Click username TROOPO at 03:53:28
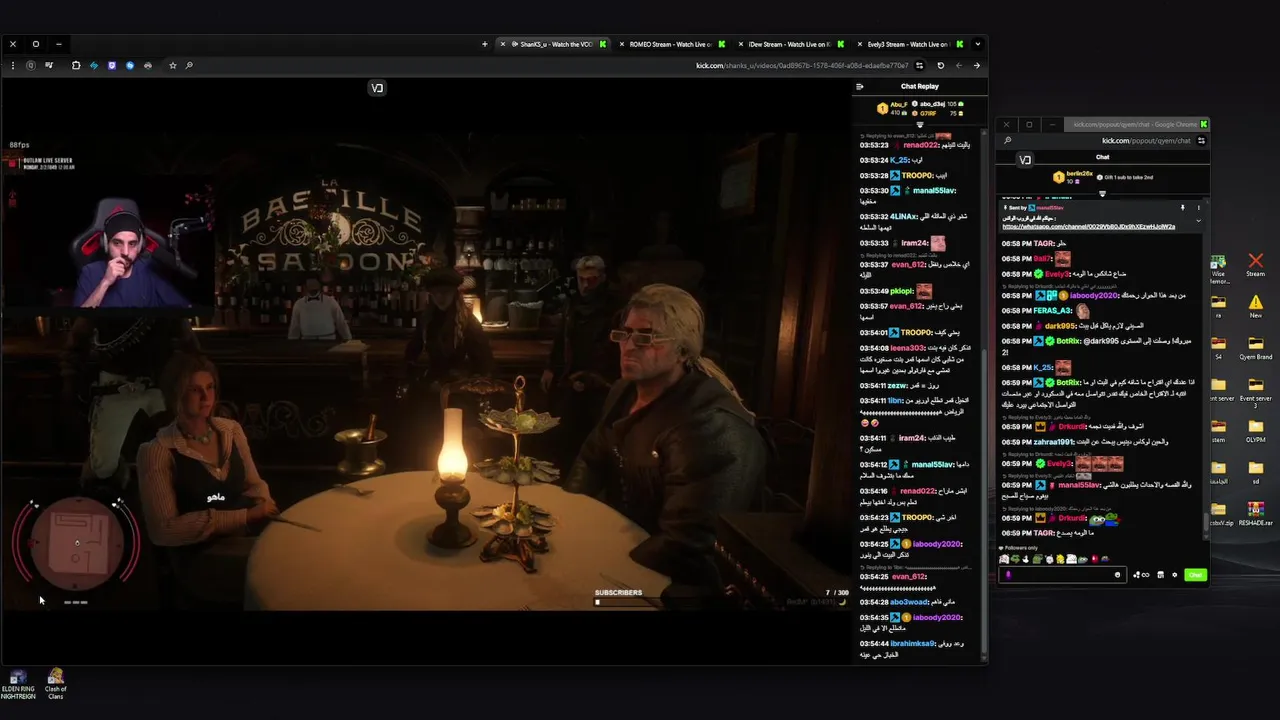The image size is (1280, 720). pos(917,175)
